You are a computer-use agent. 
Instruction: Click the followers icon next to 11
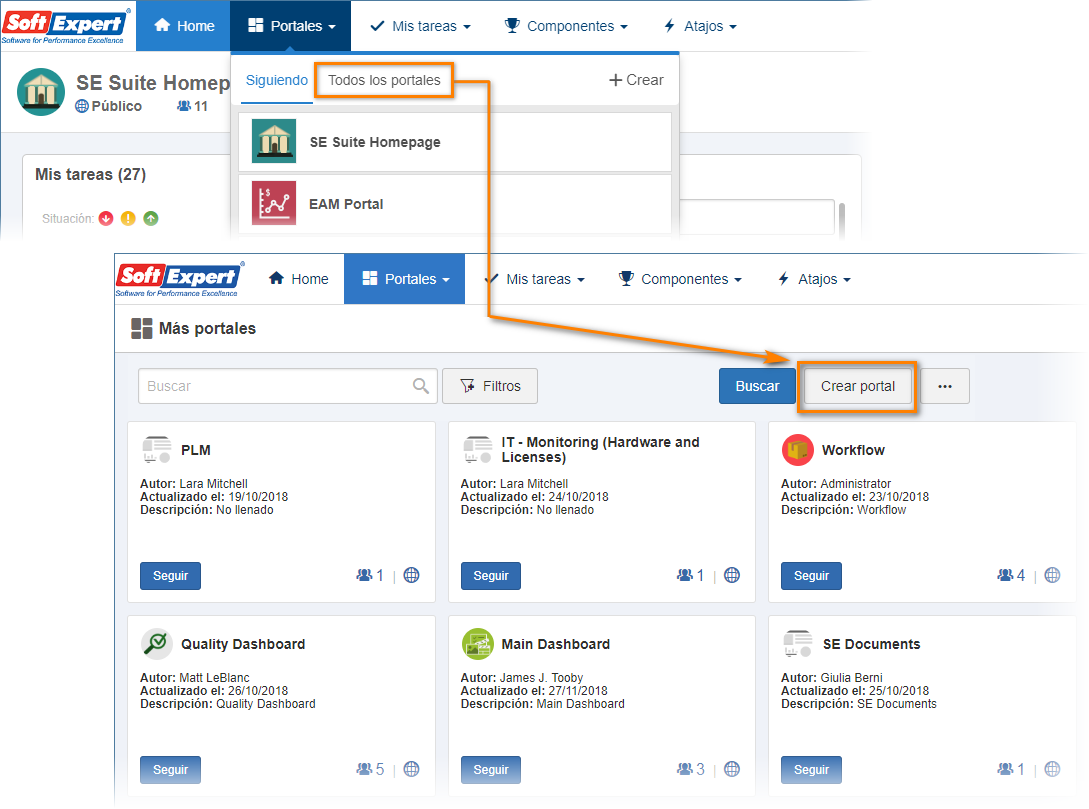tap(184, 106)
